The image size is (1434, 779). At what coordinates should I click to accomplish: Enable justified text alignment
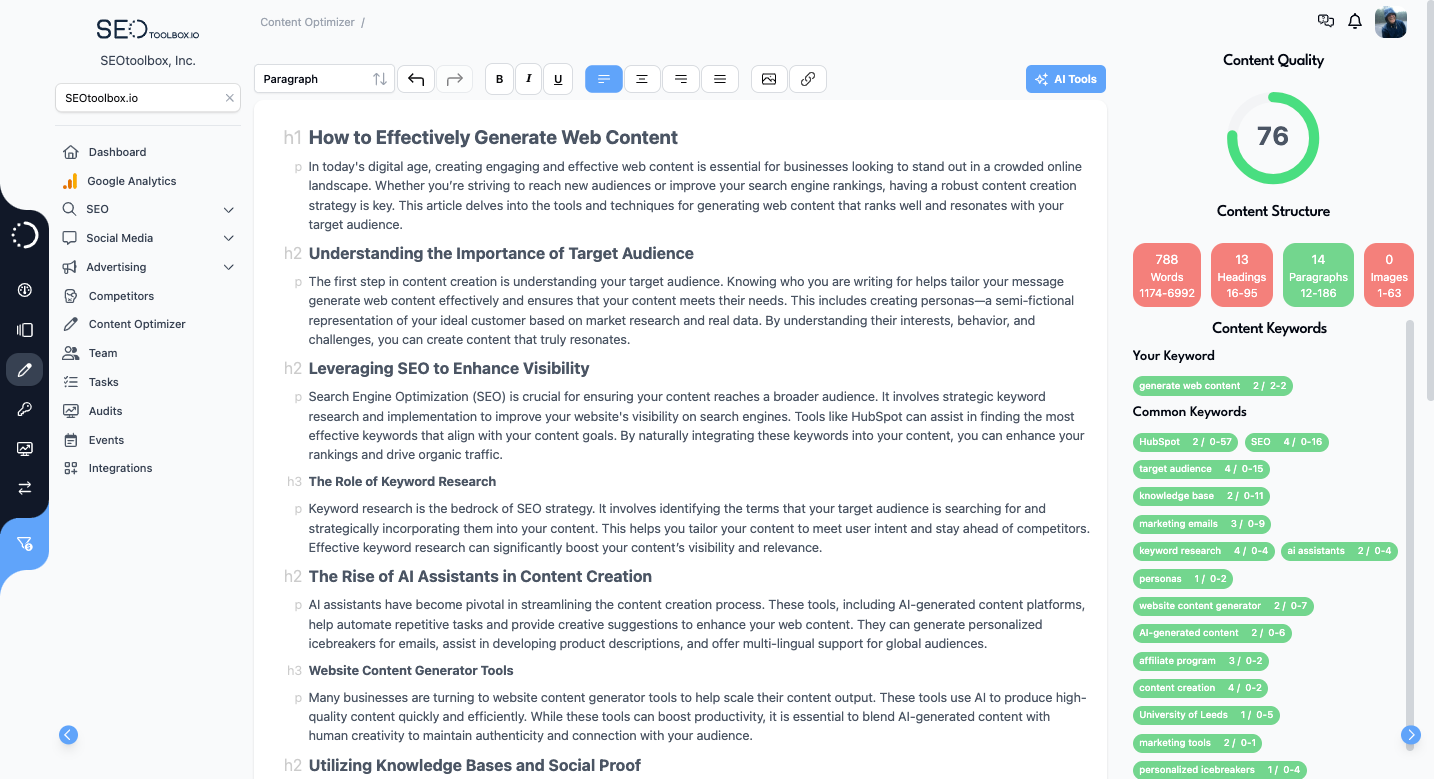click(x=720, y=79)
